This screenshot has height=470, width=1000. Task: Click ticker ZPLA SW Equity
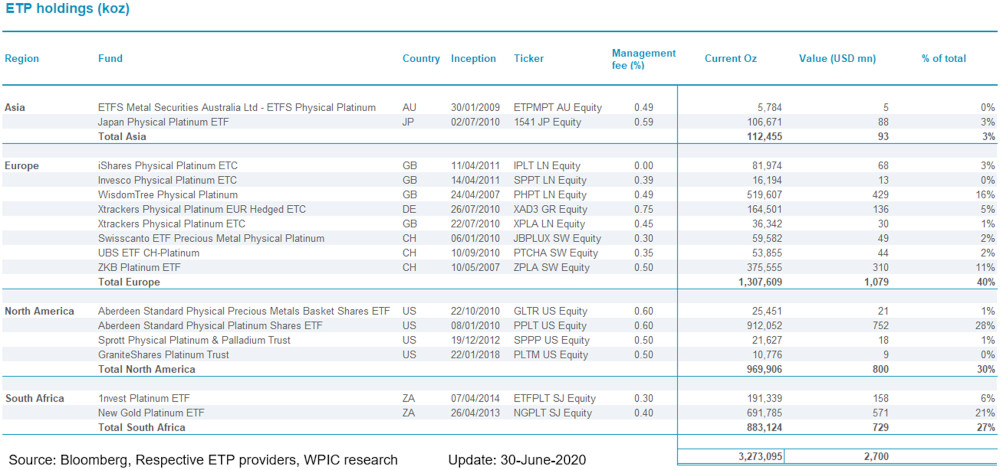[x=550, y=268]
